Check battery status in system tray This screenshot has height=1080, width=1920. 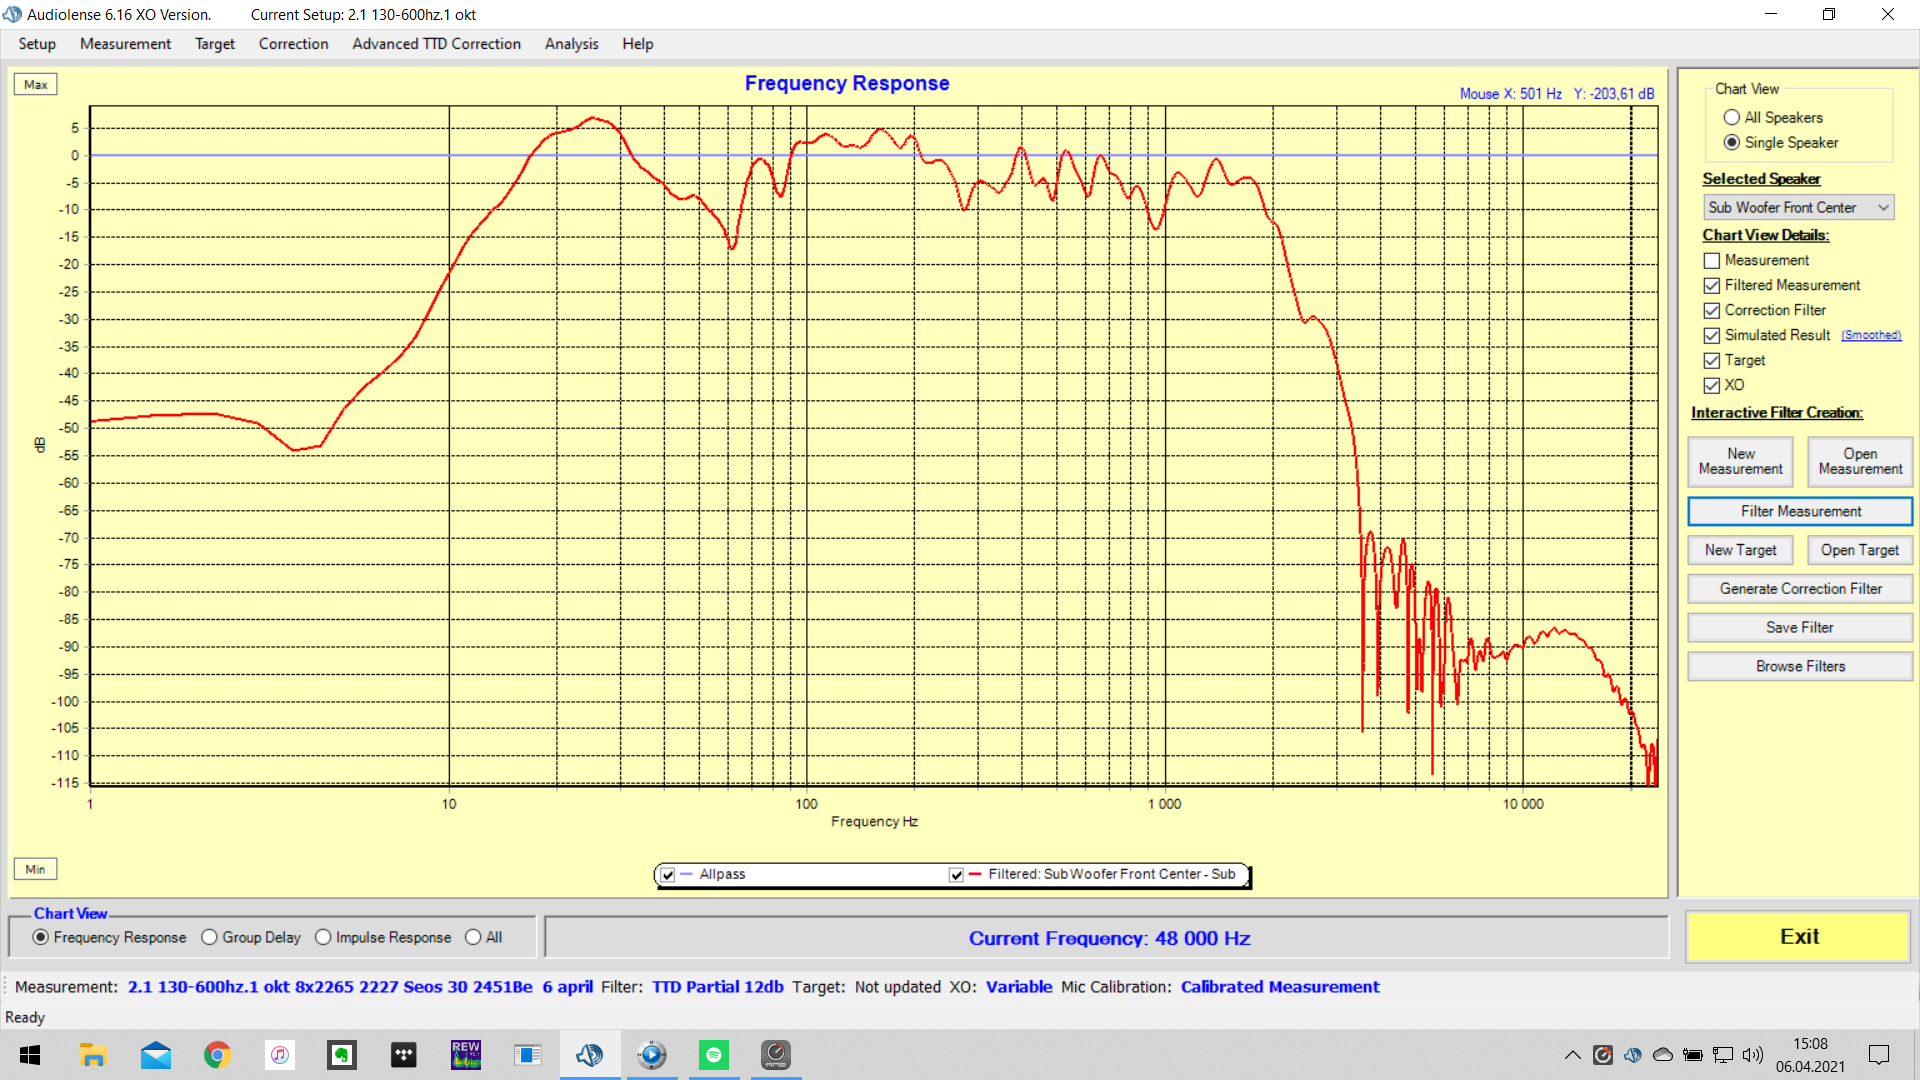click(x=1693, y=1055)
